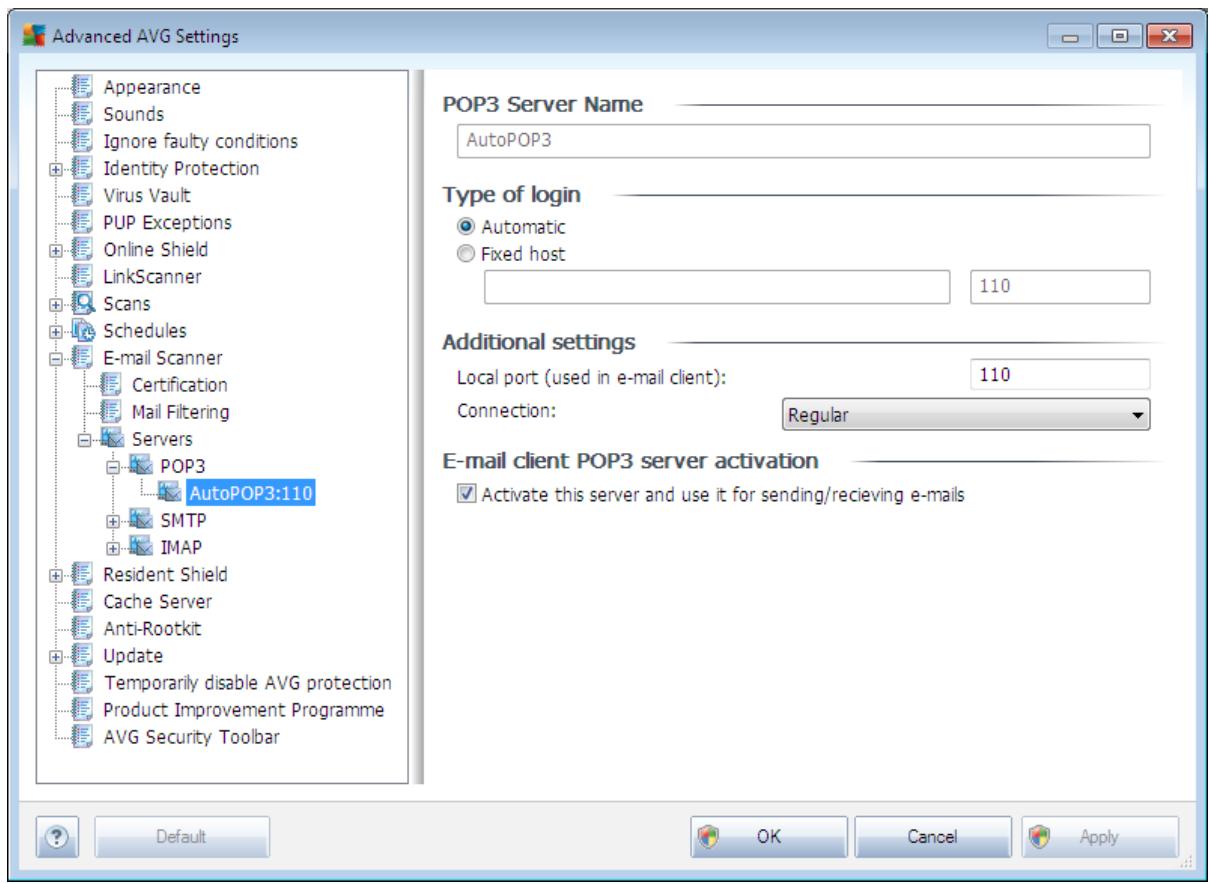
Task: Click the Fixed host address field
Action: [716, 286]
